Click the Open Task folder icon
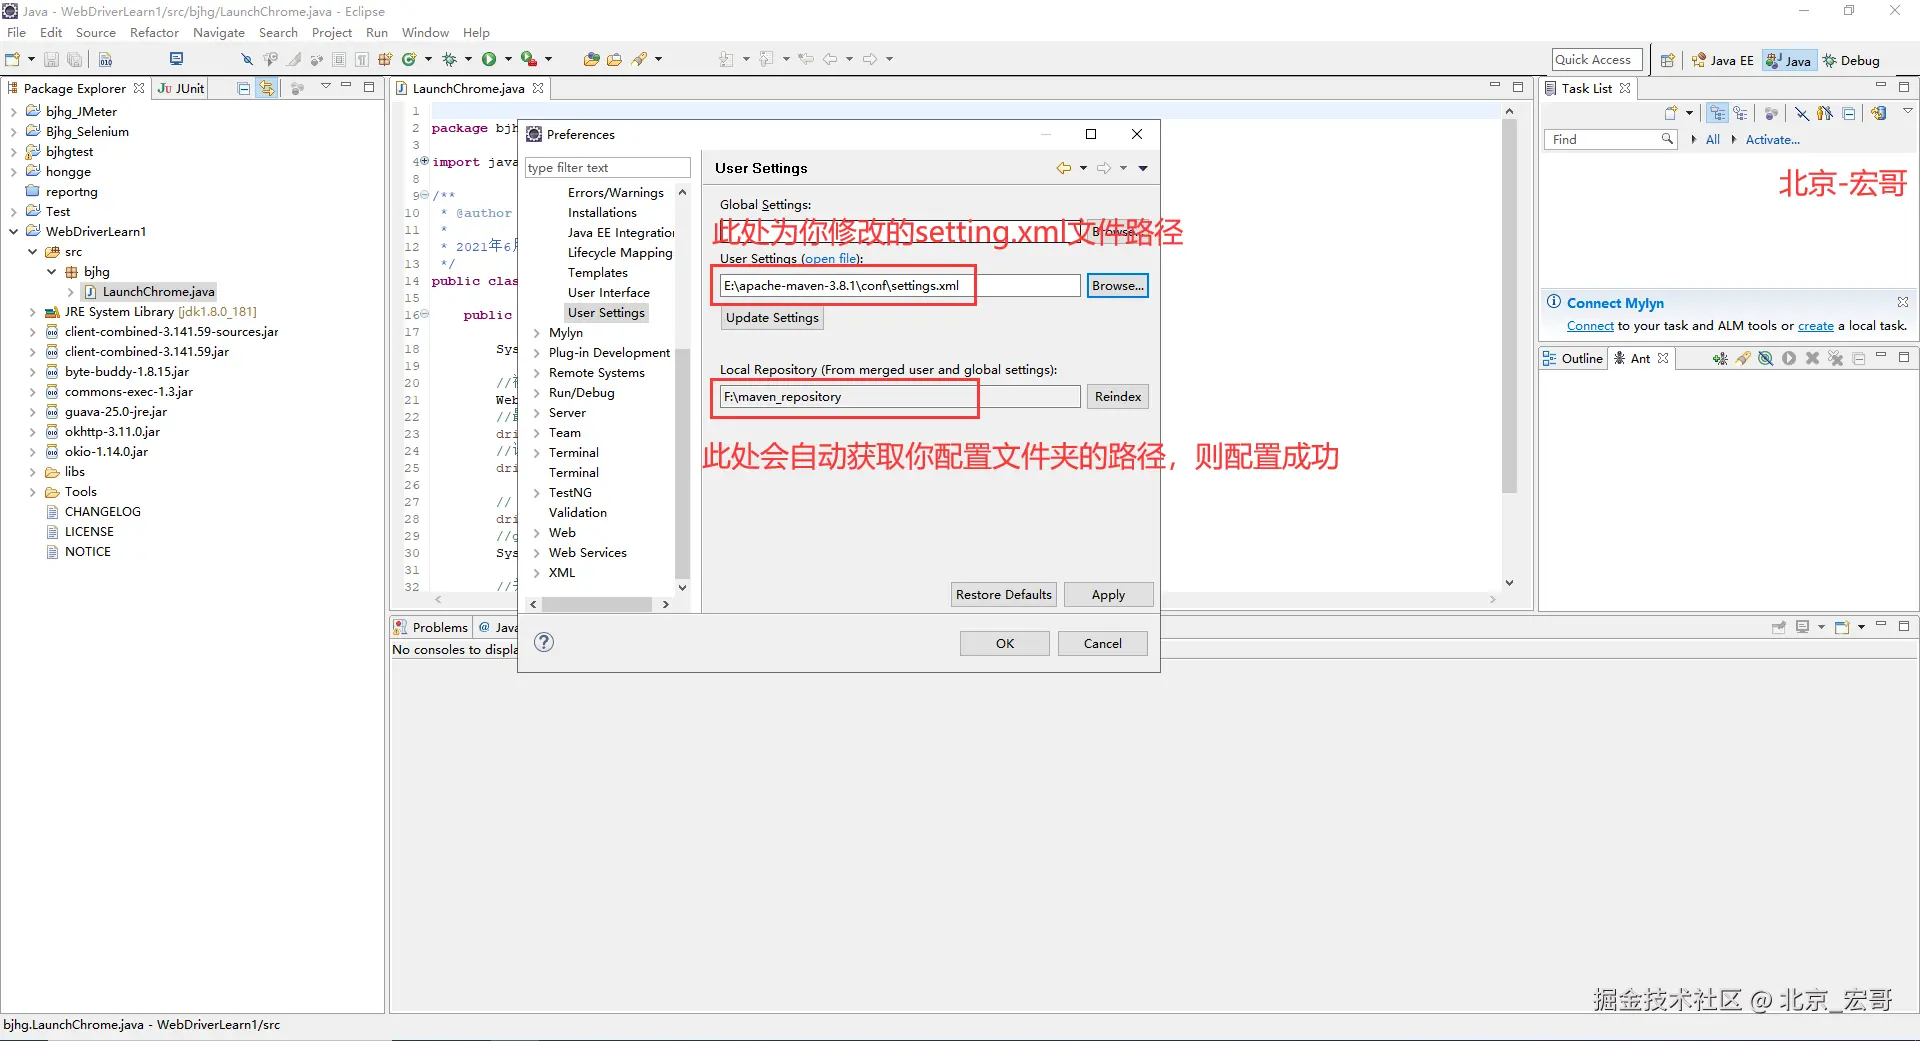1920x1041 pixels. 614,59
